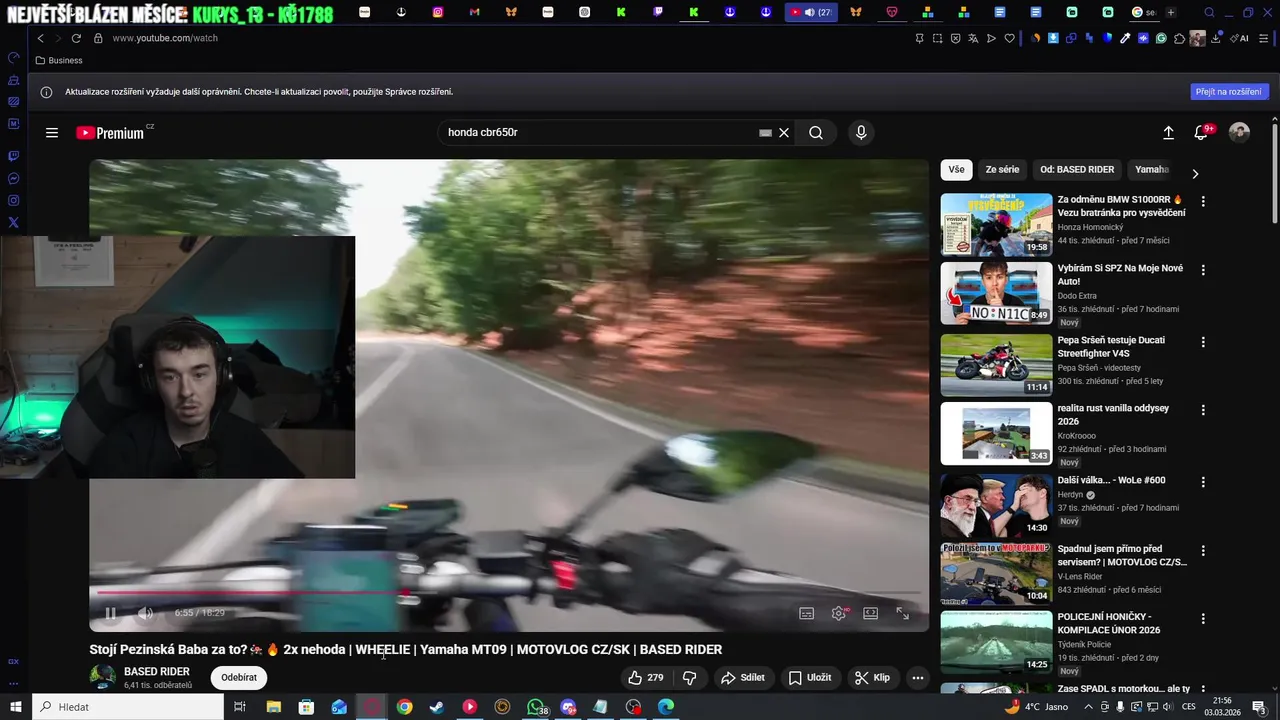1280x720 pixels.
Task: Open BASED RIDER channel name
Action: click(x=157, y=672)
